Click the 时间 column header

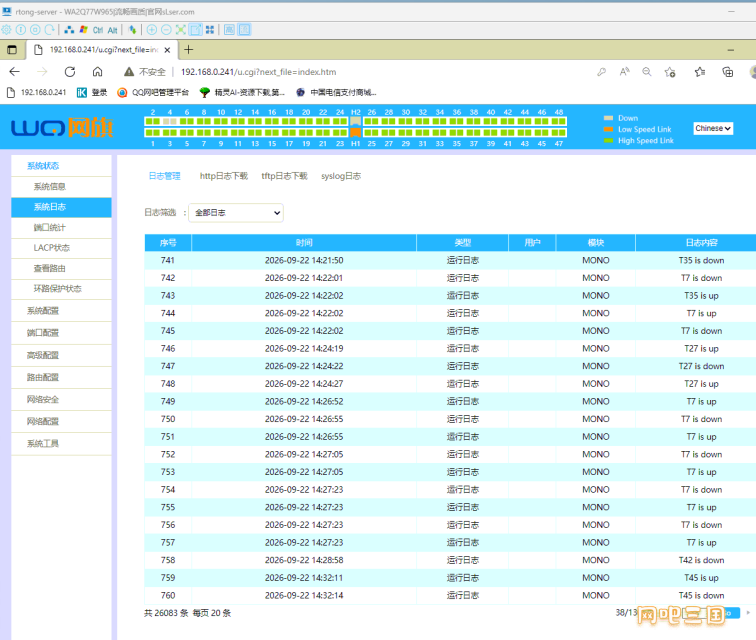tap(304, 243)
